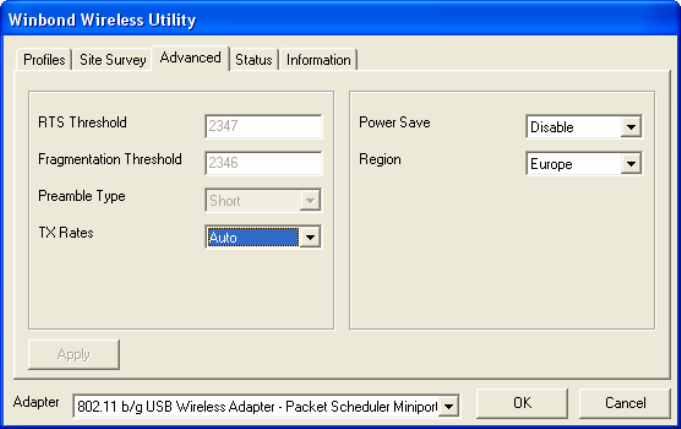This screenshot has height=429, width=681.
Task: Click the Region label
Action: click(x=380, y=160)
